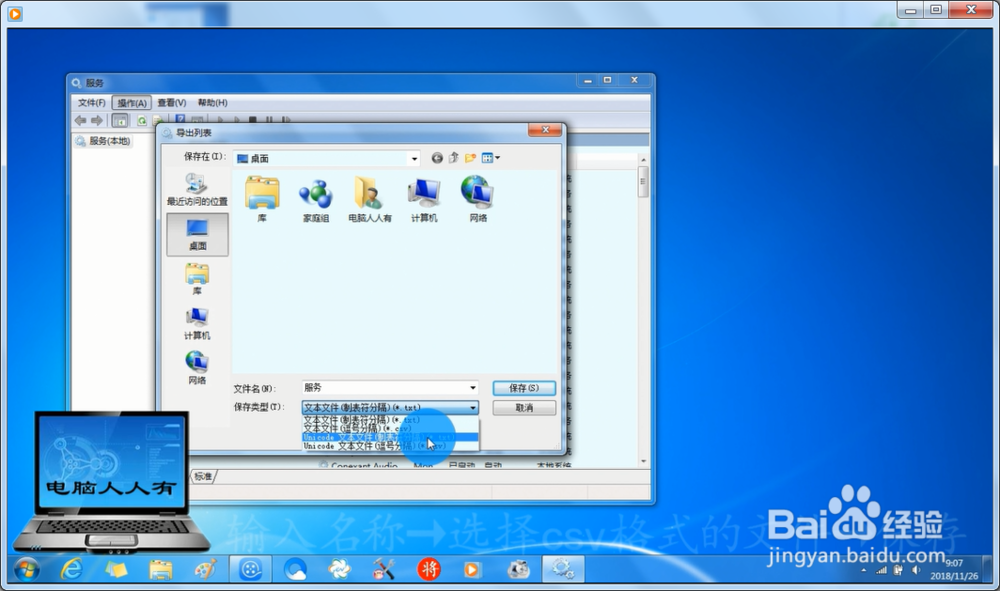1000x591 pixels.
Task: Open the orange media player on taskbar
Action: (473, 569)
